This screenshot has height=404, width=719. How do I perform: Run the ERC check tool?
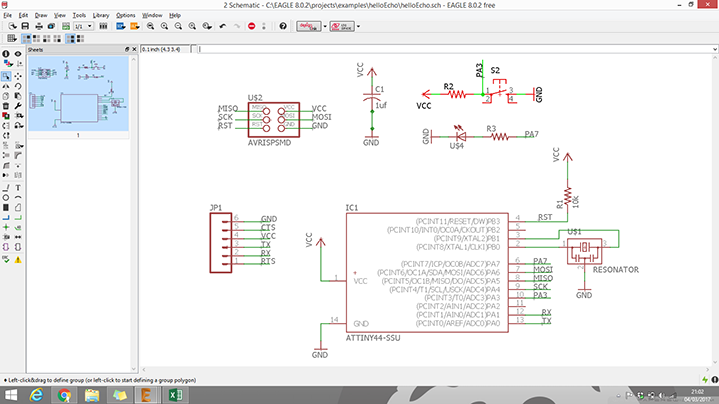pyautogui.click(x=6, y=260)
